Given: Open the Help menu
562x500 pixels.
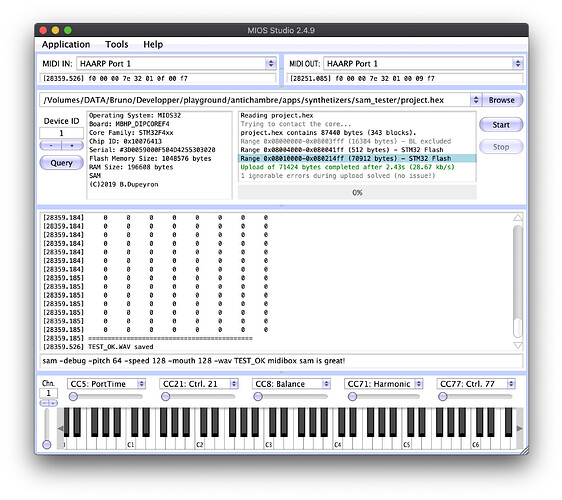Looking at the screenshot, I should 153,44.
